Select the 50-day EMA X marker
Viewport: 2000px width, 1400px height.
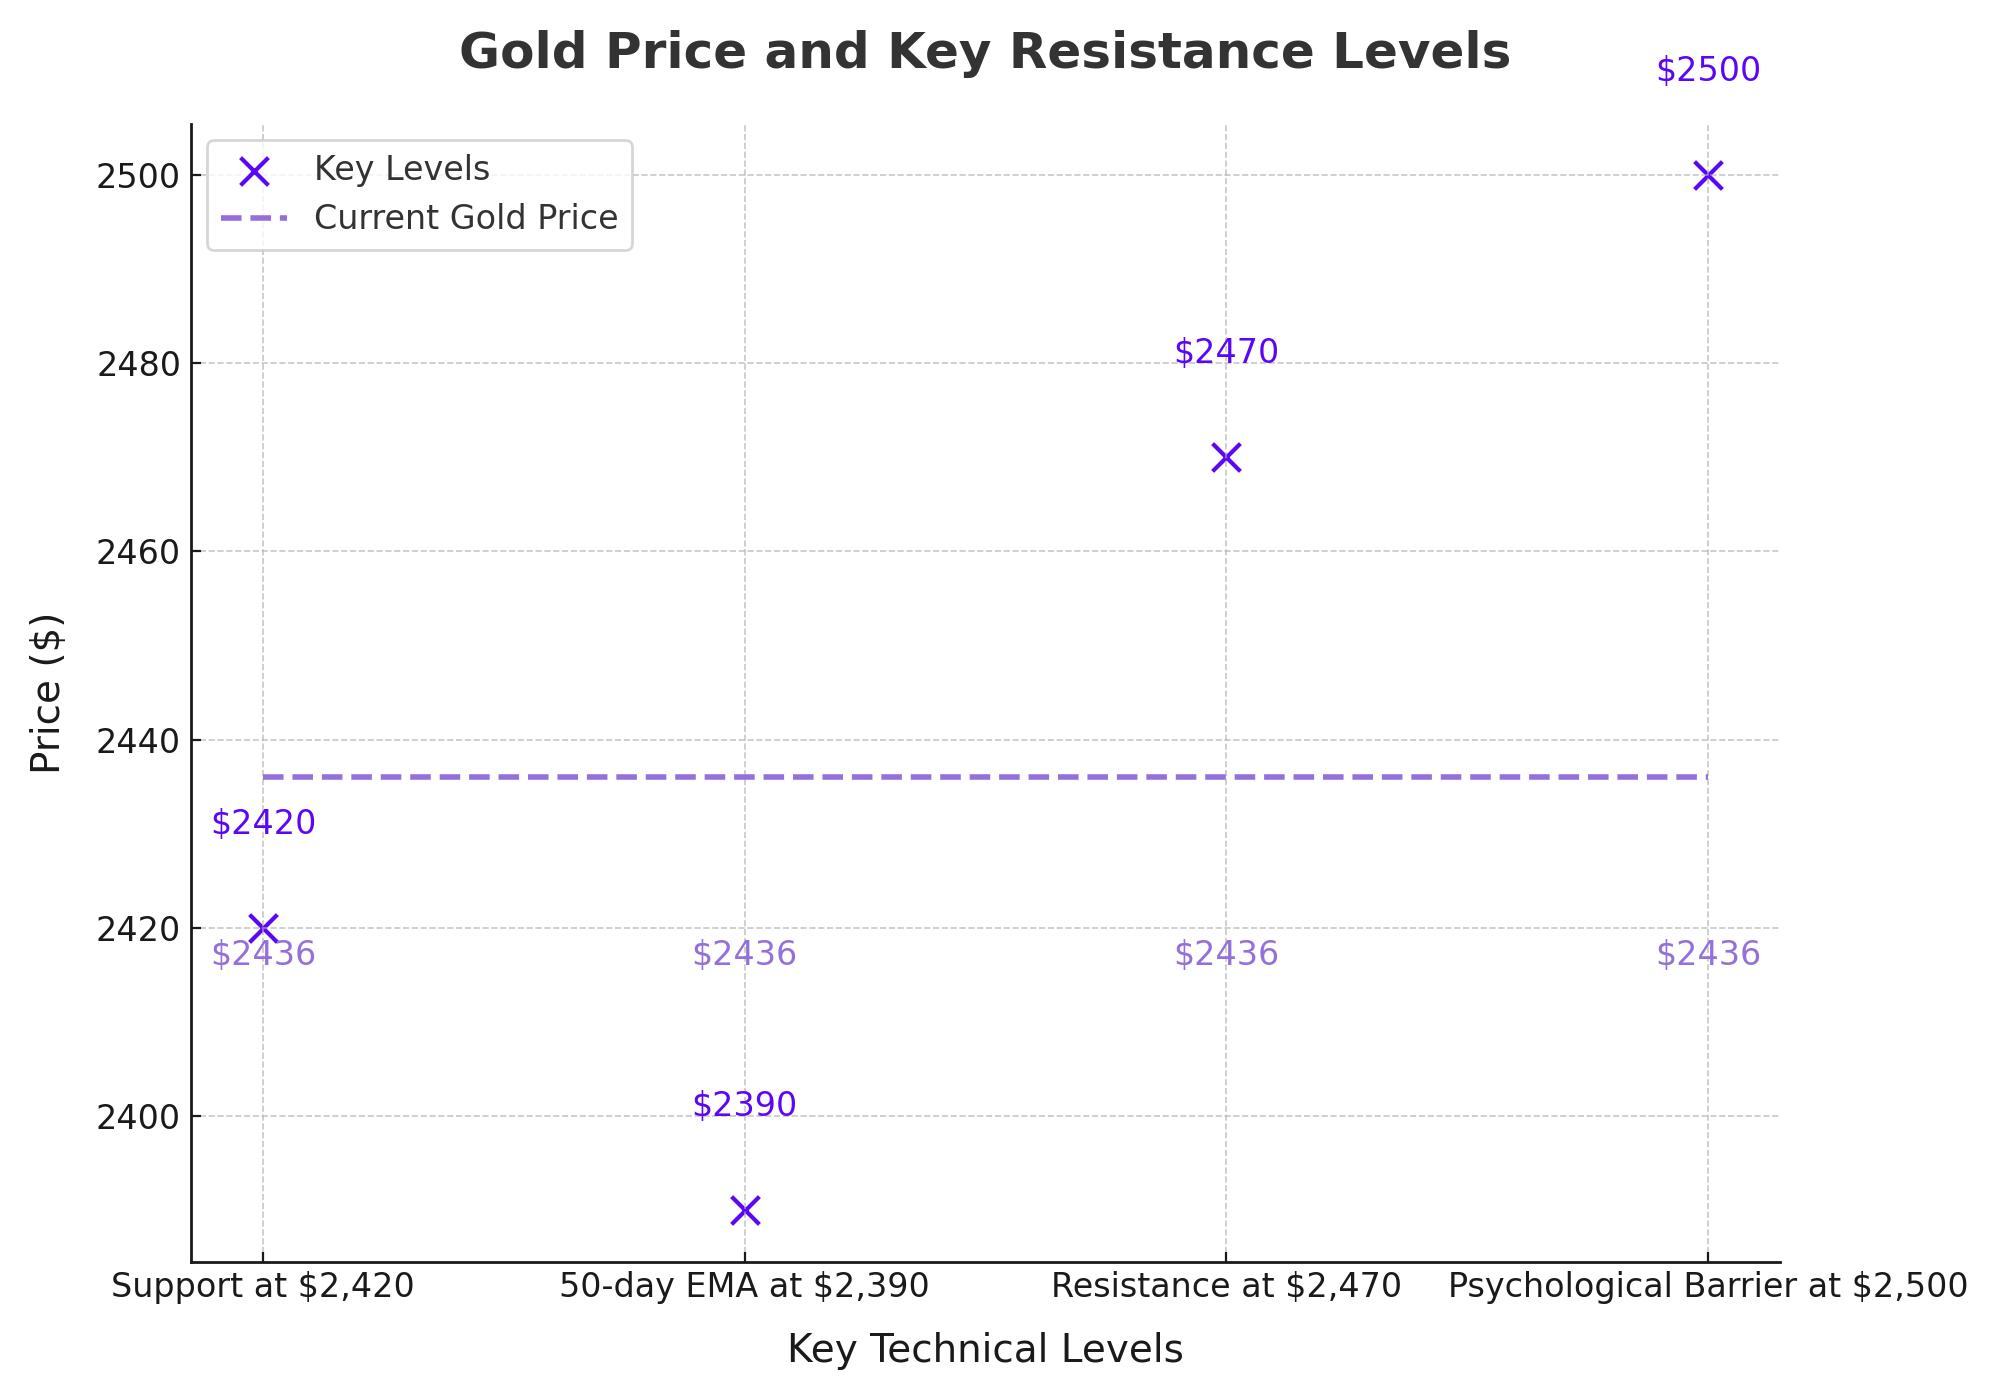pyautogui.click(x=745, y=1211)
